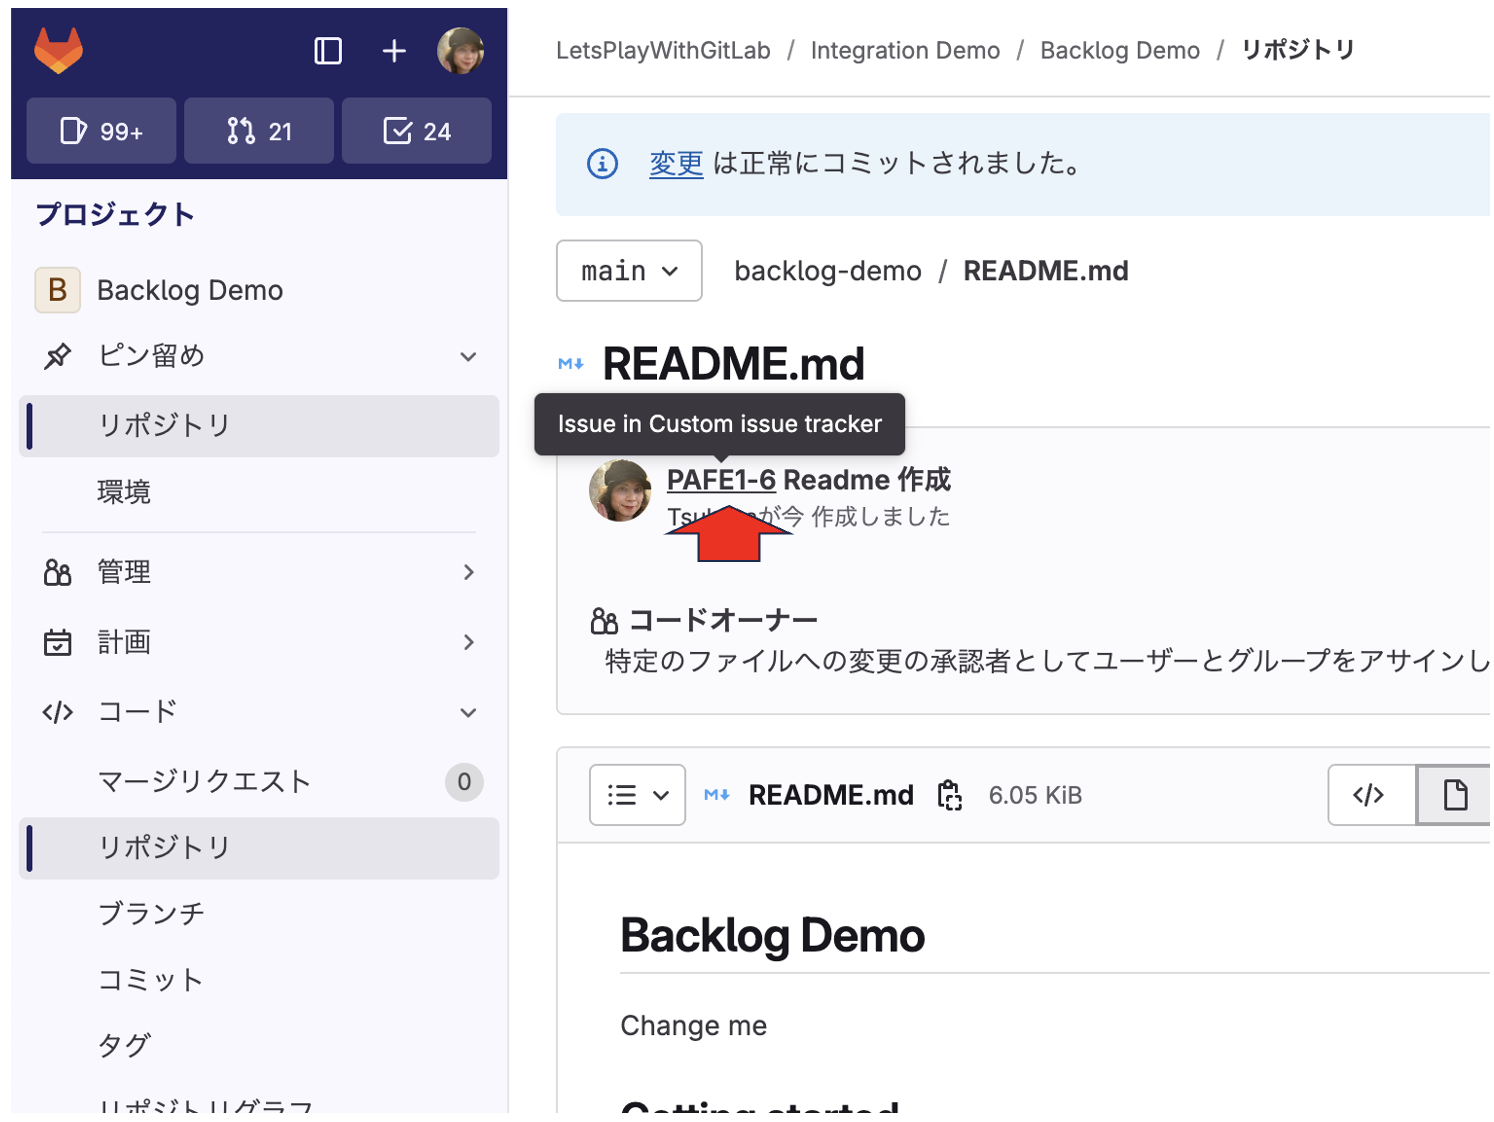This screenshot has height=1122, width=1494.
Task: Click the リポジトリ breadcrumb
Action: coord(1298,50)
